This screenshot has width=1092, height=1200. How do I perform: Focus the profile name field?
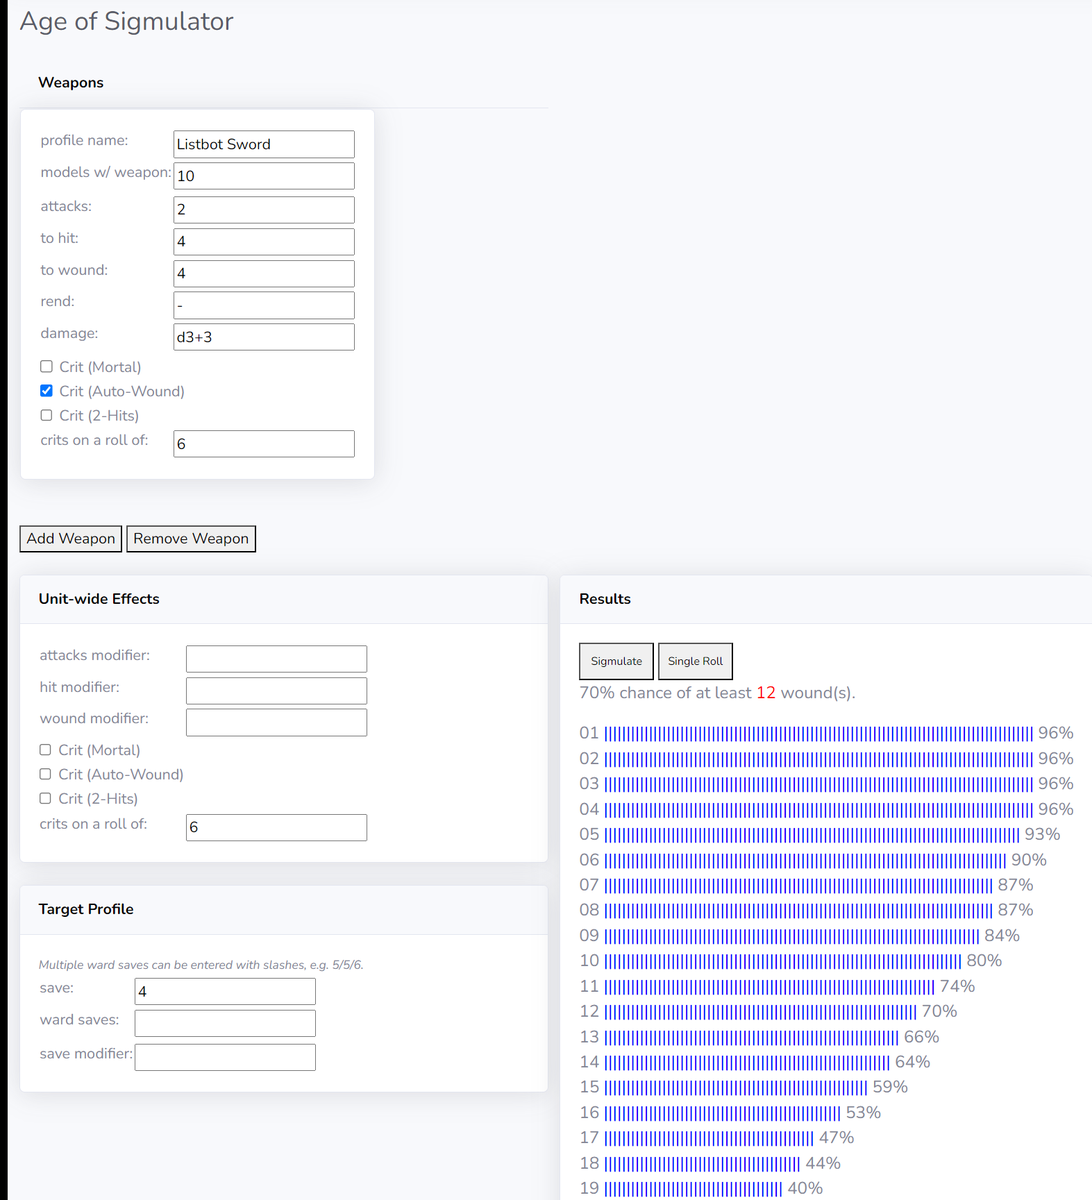[264, 144]
